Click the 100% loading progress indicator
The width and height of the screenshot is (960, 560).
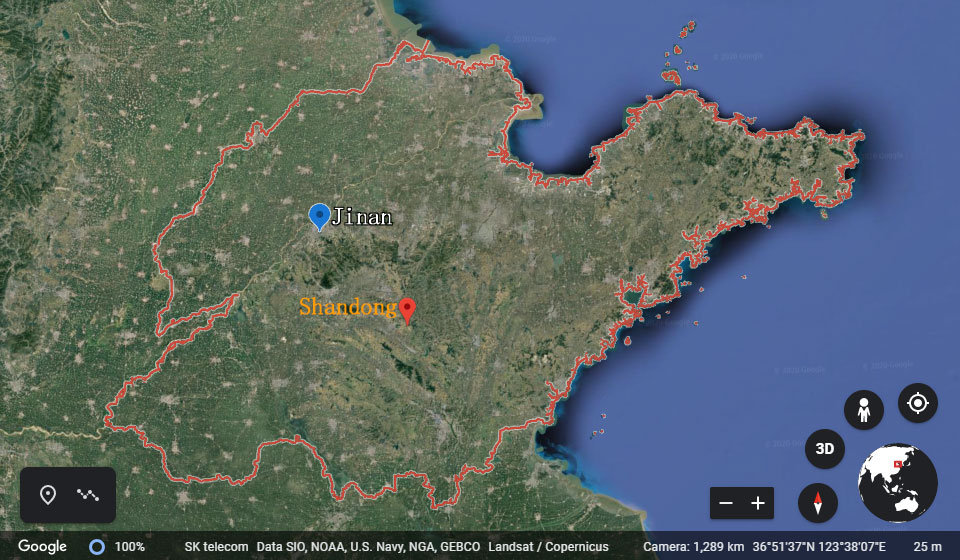tap(117, 547)
